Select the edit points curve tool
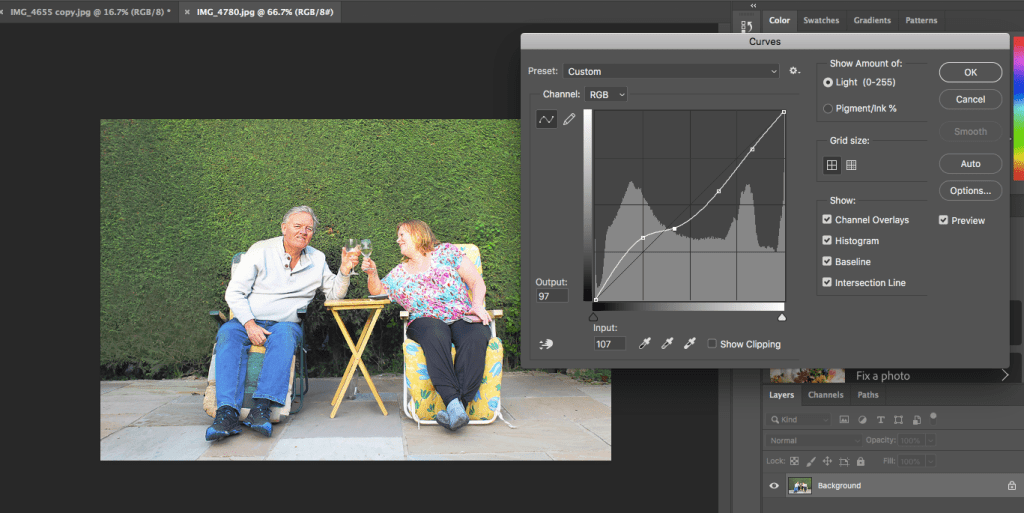 coord(547,120)
